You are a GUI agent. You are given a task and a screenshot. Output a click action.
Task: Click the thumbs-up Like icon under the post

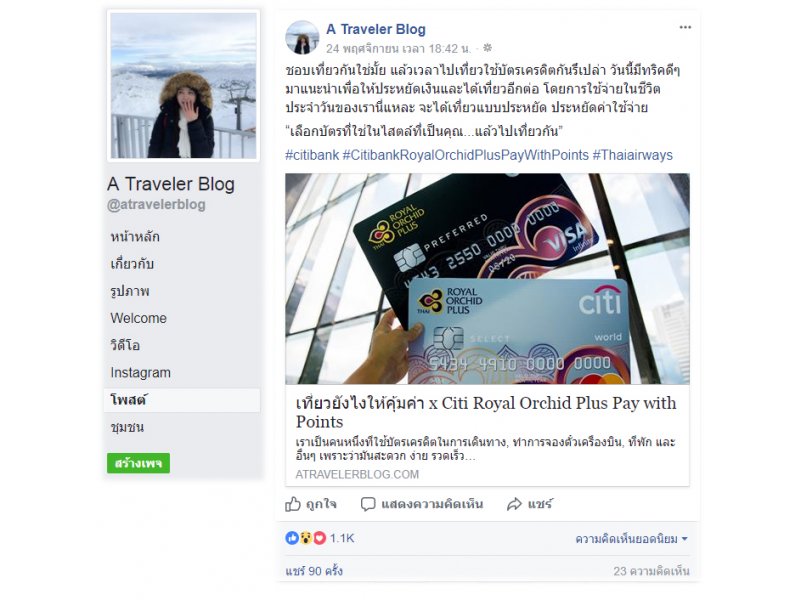point(293,504)
